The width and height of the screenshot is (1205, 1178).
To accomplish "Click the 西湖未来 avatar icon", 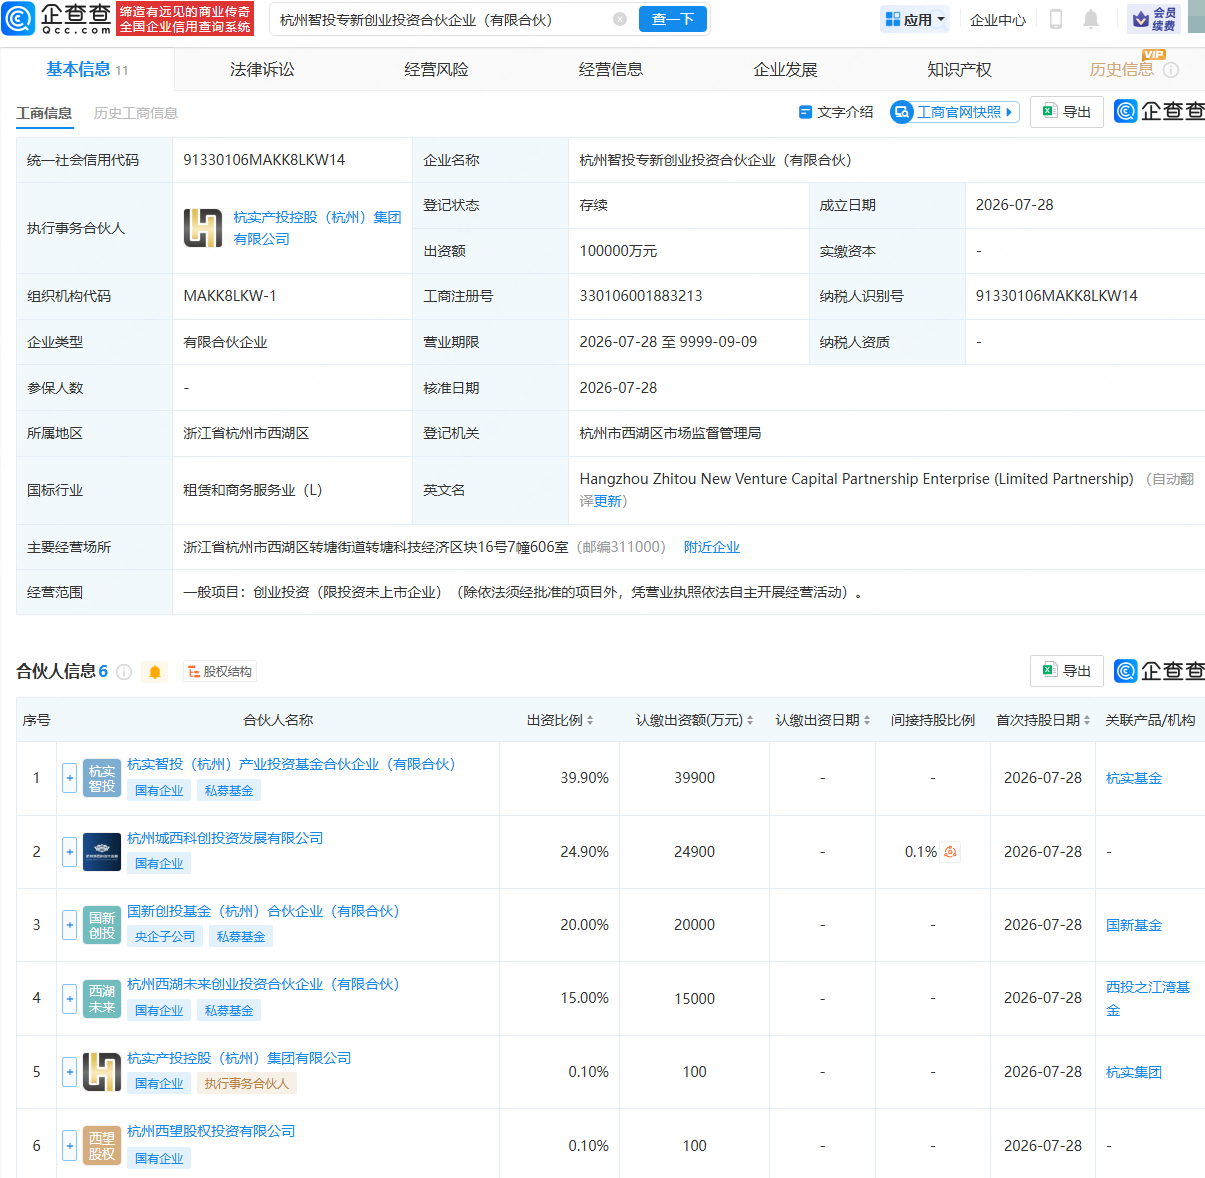I will pos(102,998).
